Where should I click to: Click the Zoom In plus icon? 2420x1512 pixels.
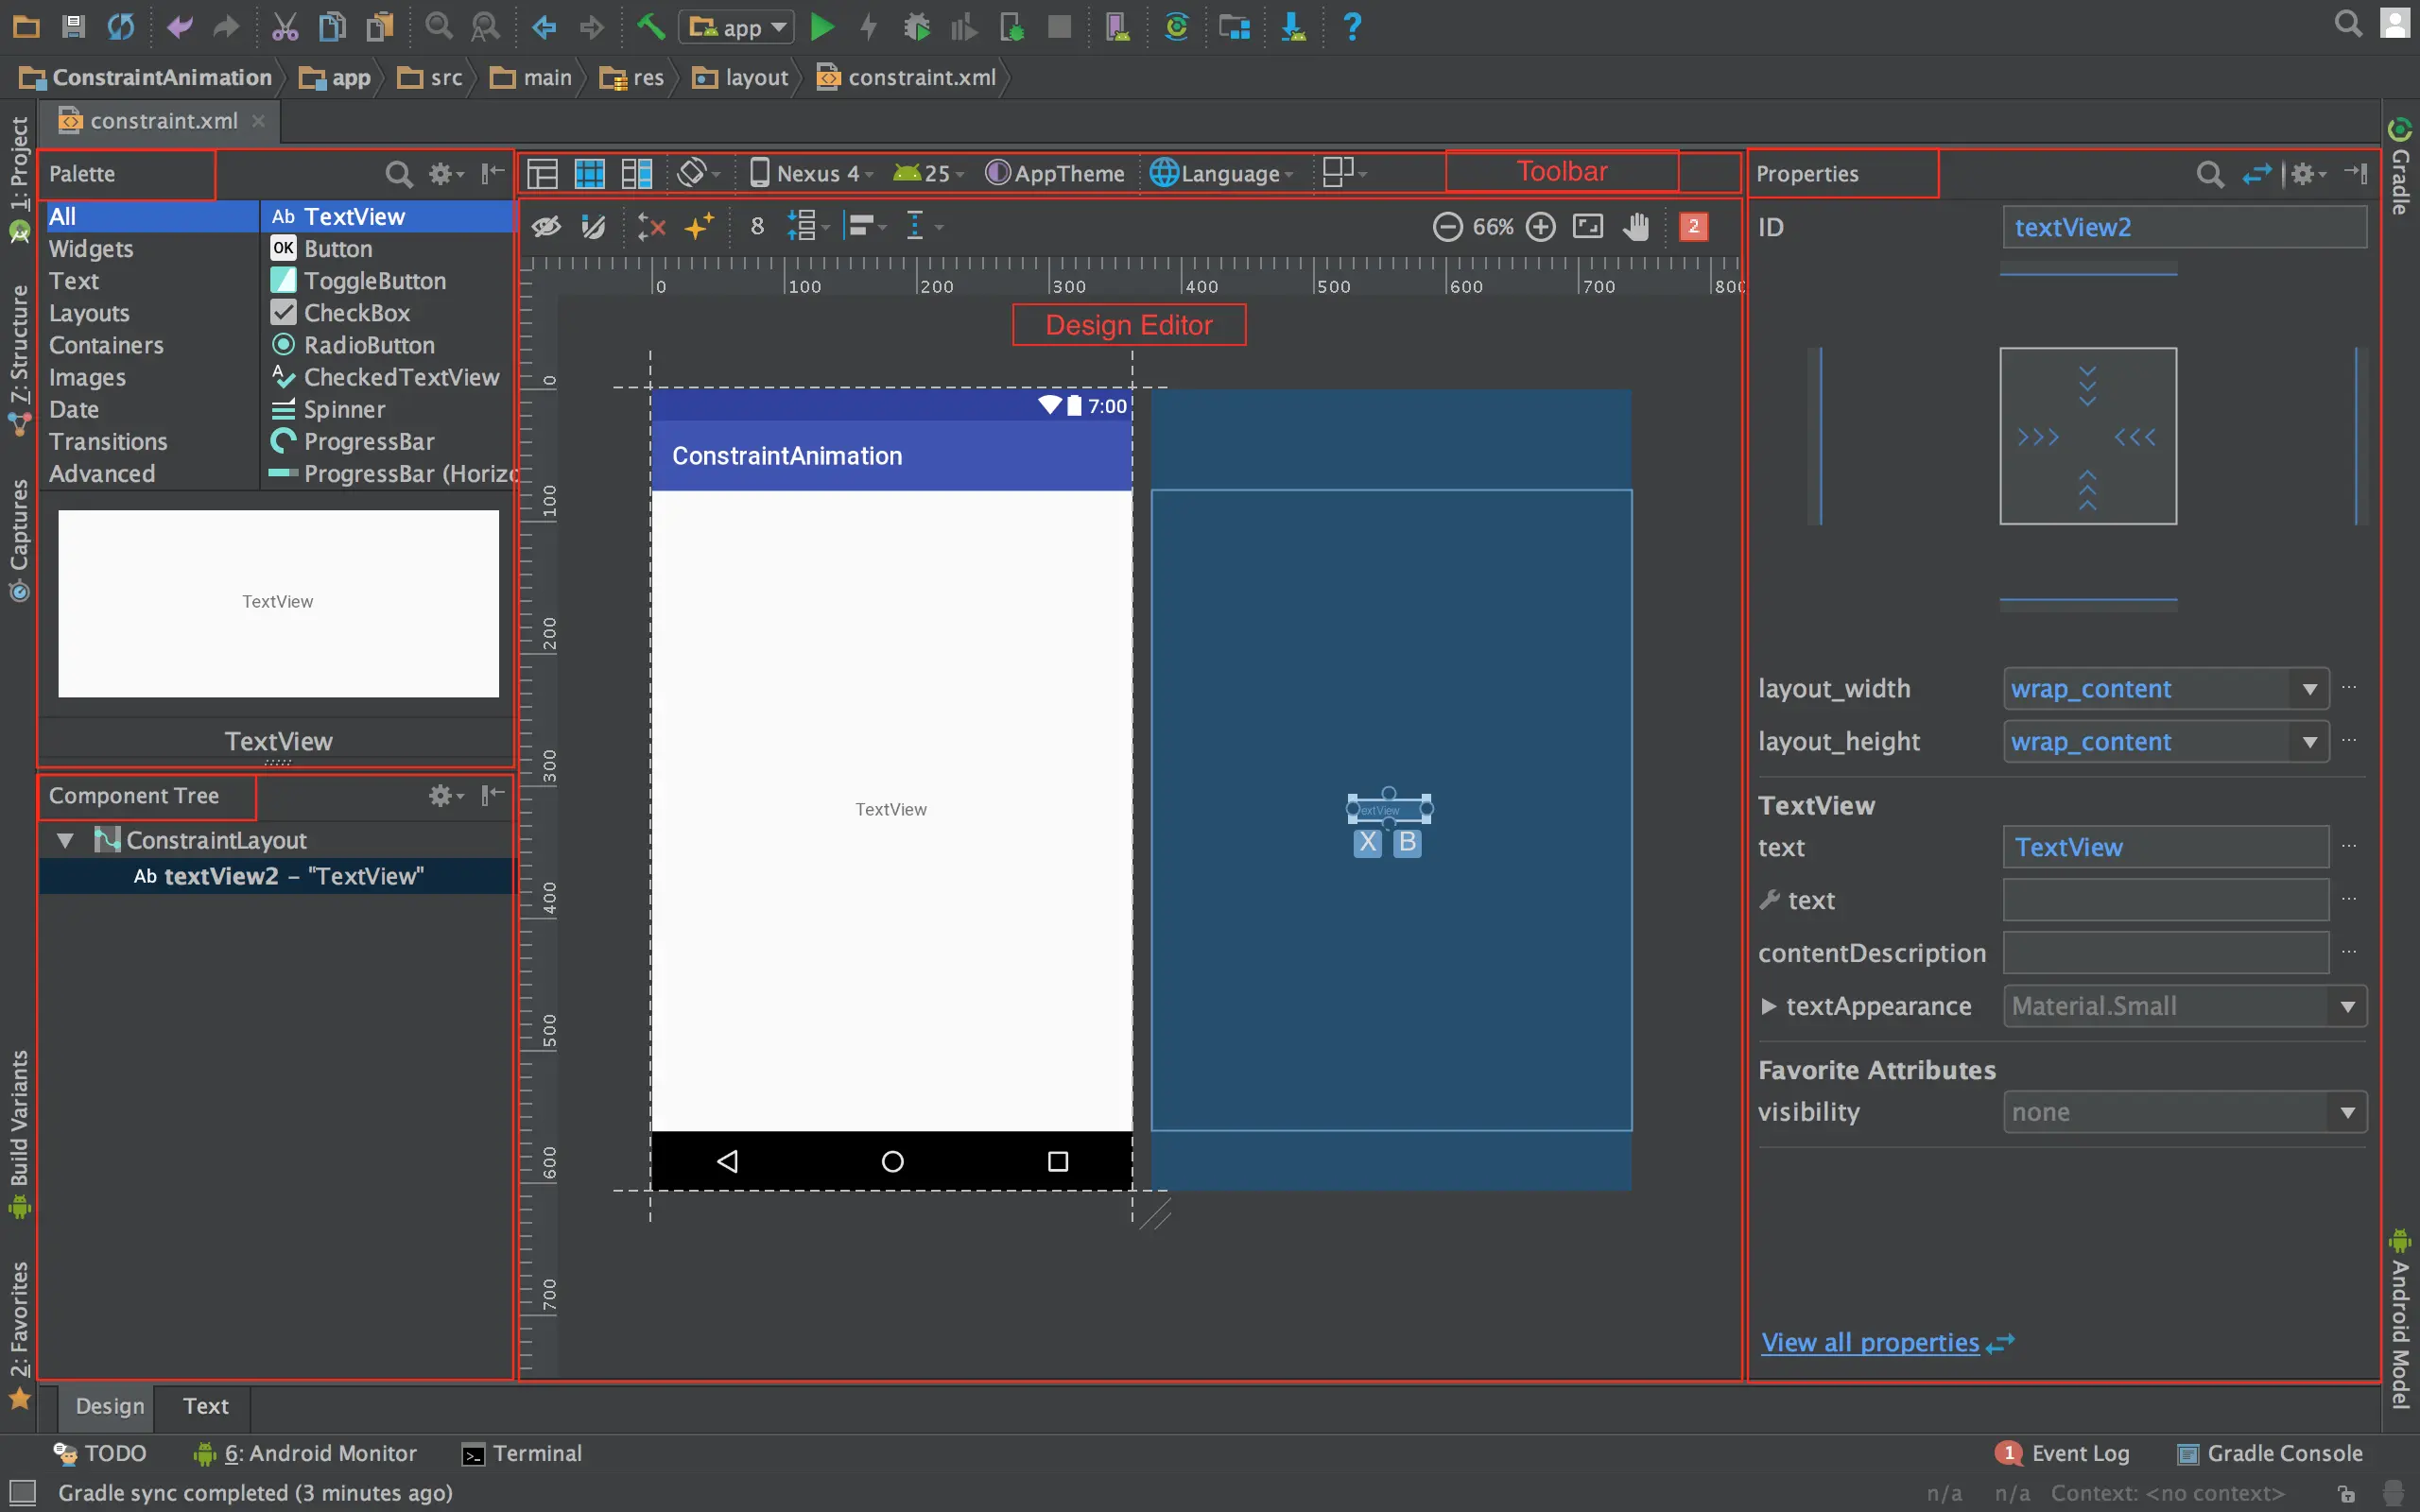pos(1541,226)
